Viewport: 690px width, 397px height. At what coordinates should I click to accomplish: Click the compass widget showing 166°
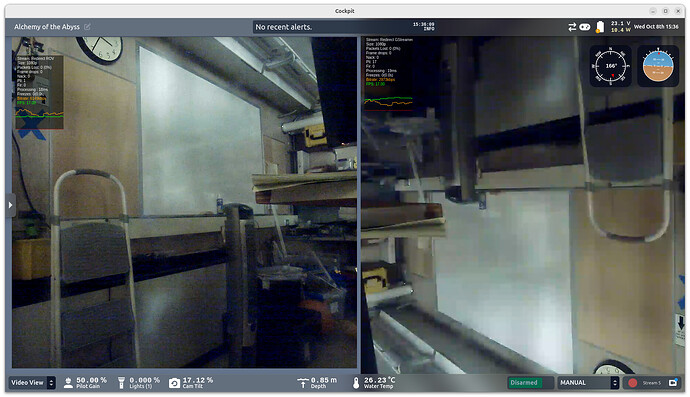click(610, 66)
